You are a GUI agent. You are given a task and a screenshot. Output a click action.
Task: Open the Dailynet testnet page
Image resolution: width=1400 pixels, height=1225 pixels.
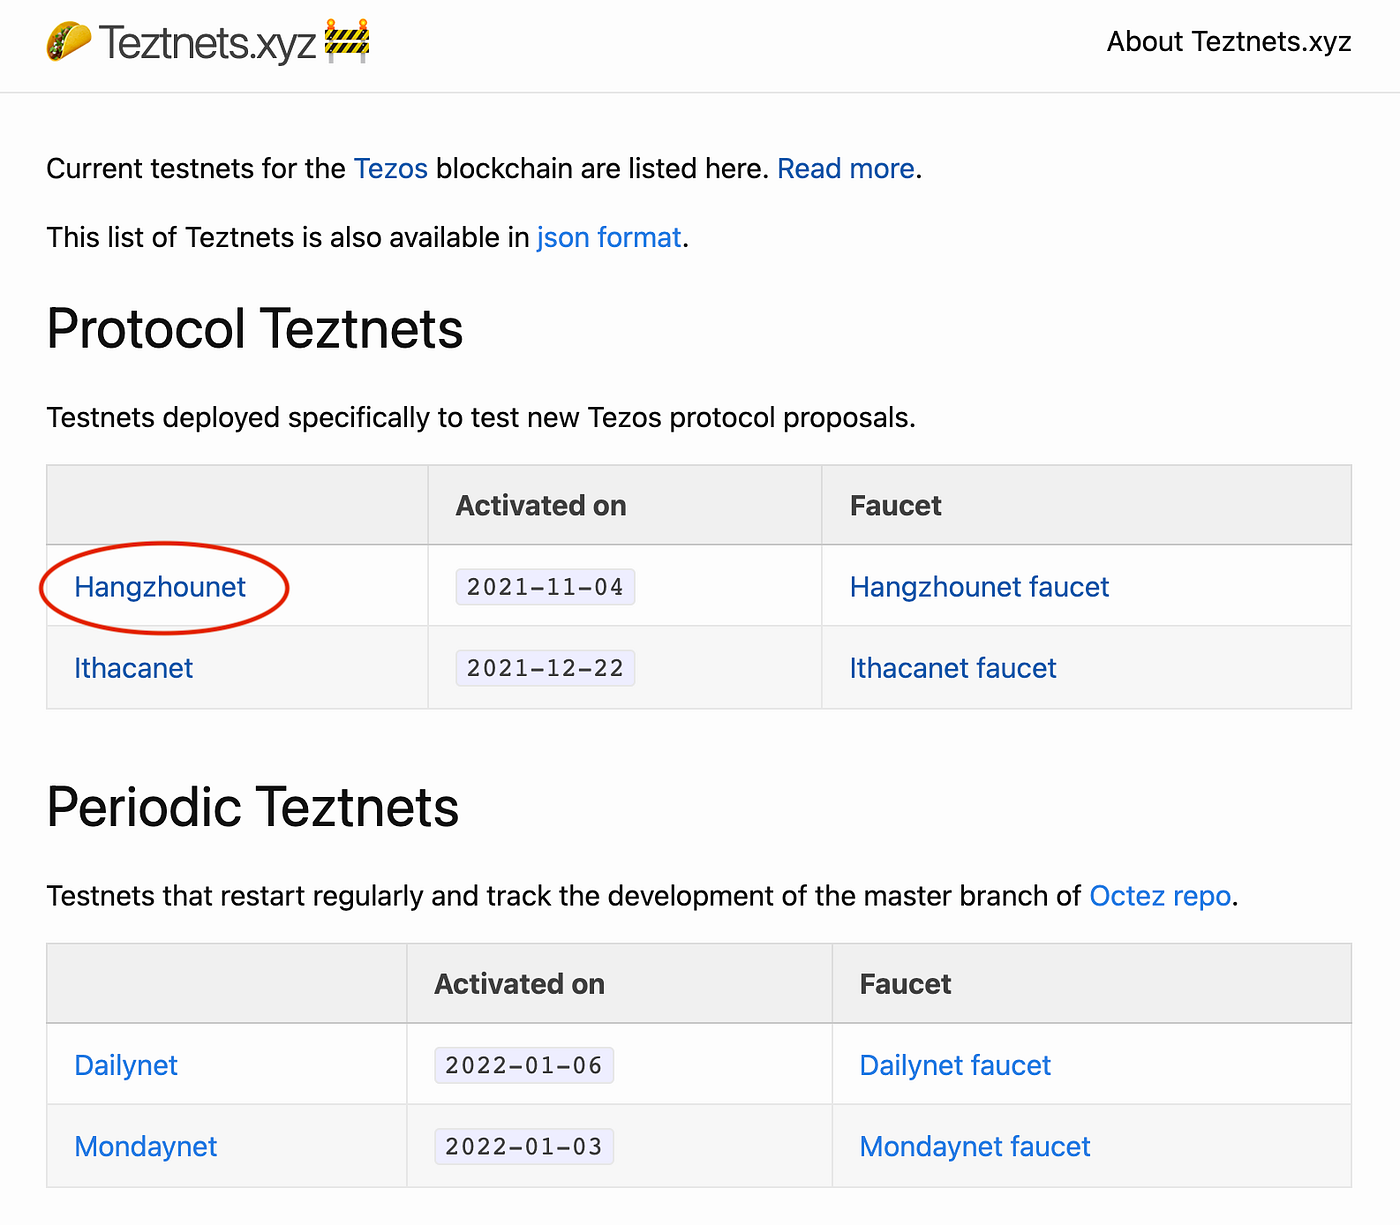(126, 1065)
